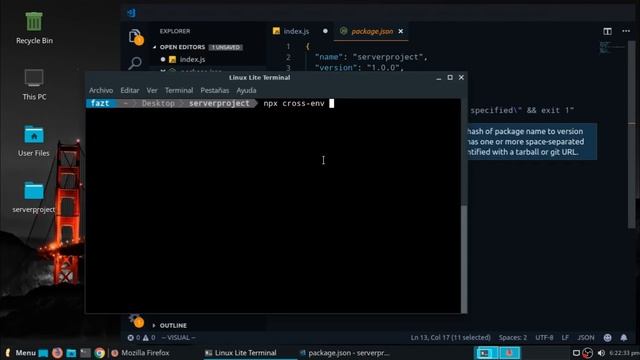Click the VS Code editor vertical scrollbar

[x=631, y=135]
